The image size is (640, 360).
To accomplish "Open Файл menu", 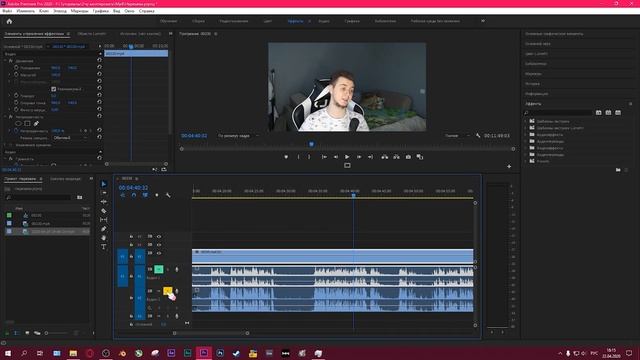I will coord(7,11).
